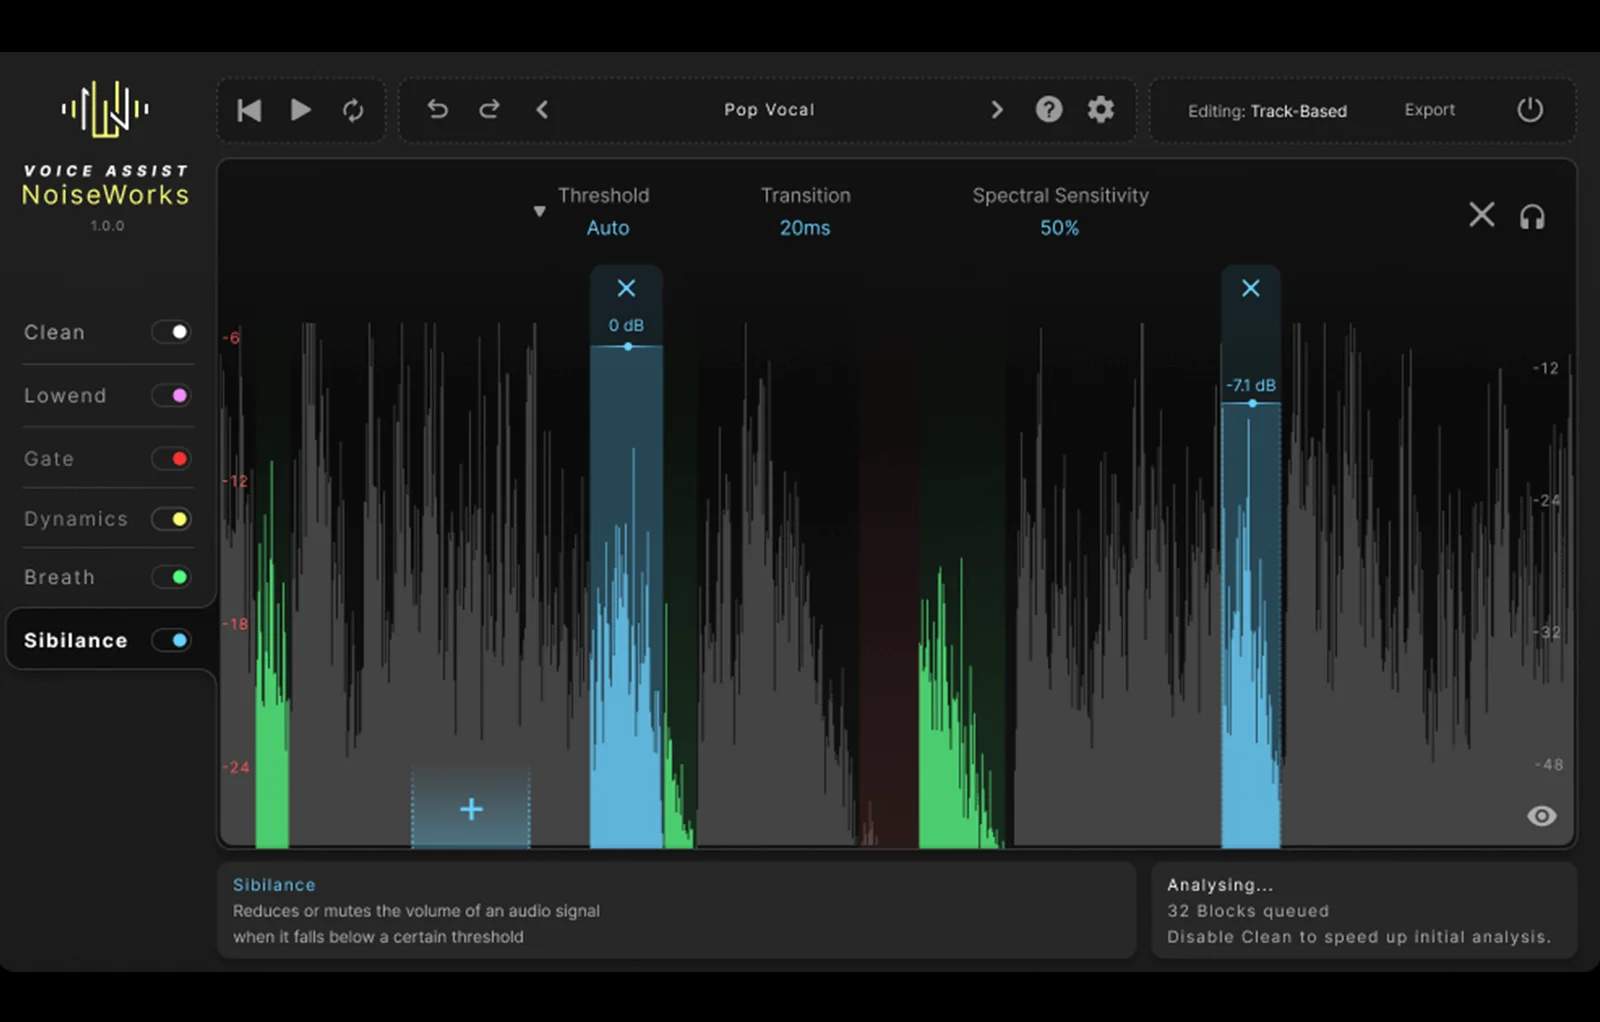Adjust the -7.1 dB reduction handle

[x=1252, y=403]
